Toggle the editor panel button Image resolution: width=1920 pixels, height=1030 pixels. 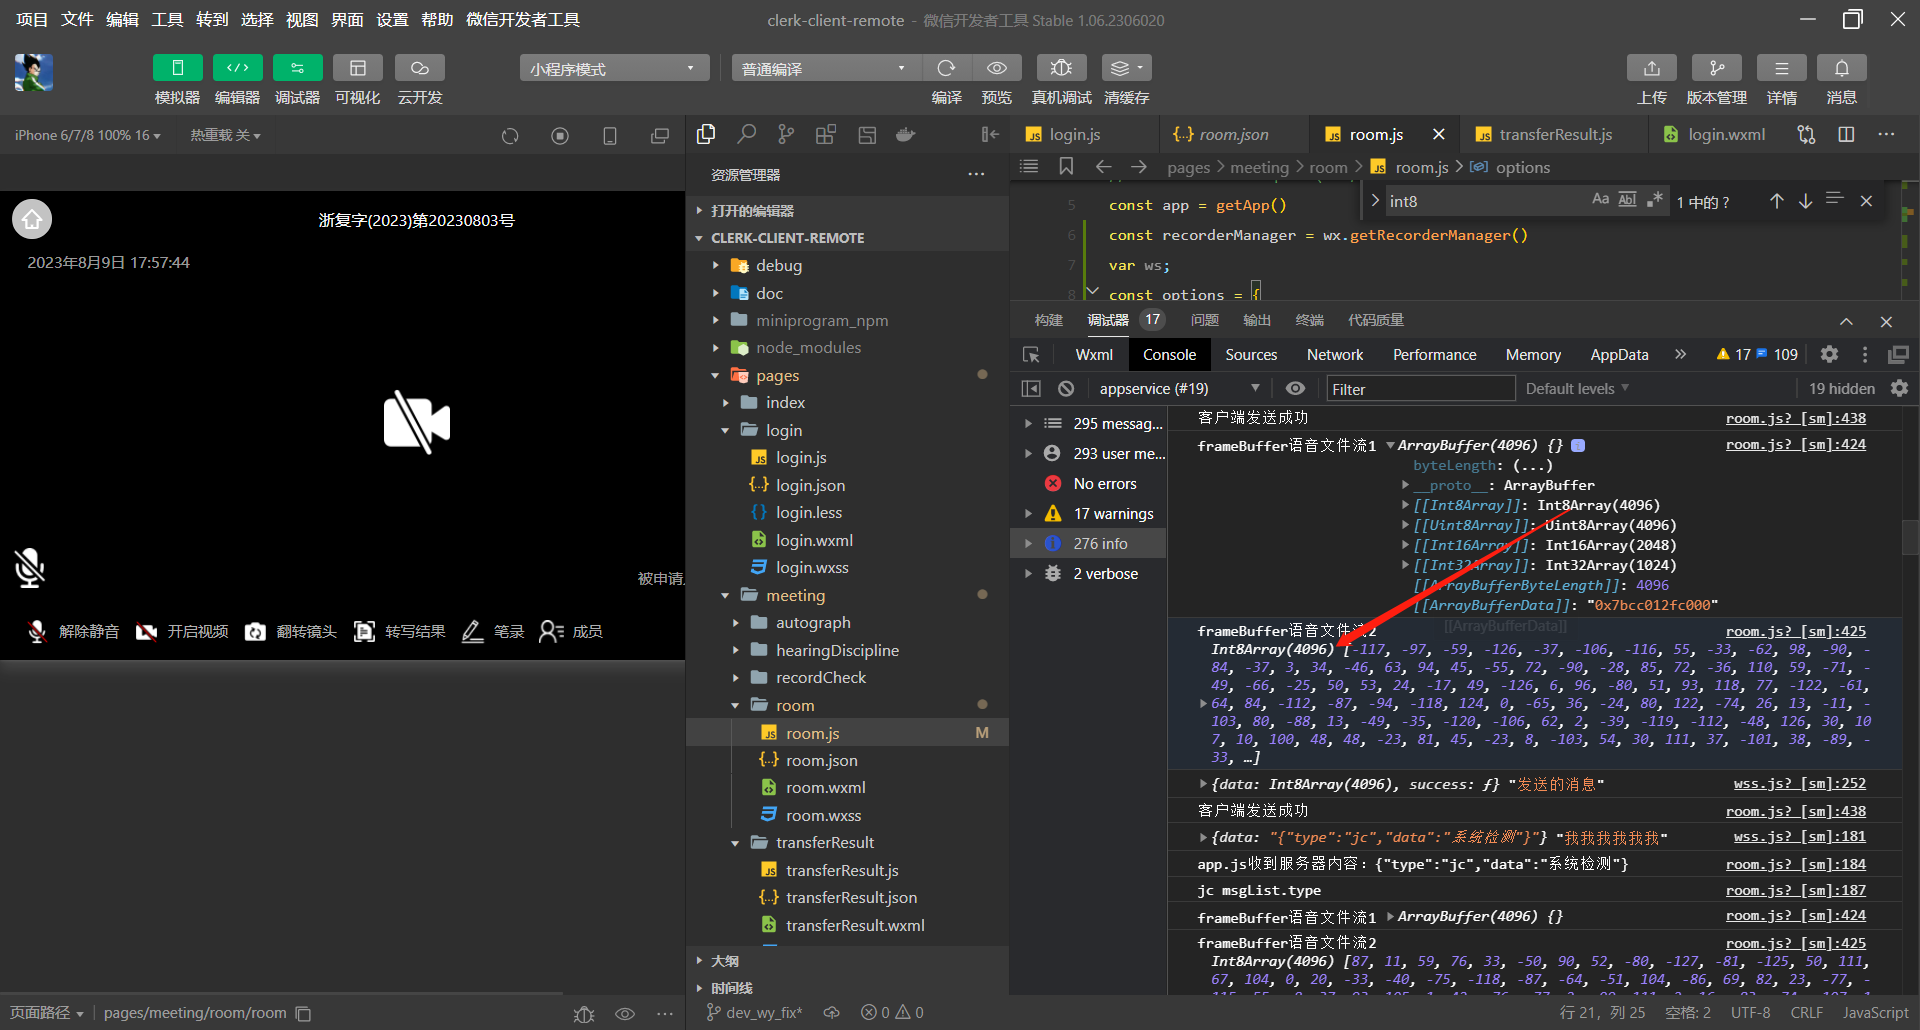pos(237,68)
